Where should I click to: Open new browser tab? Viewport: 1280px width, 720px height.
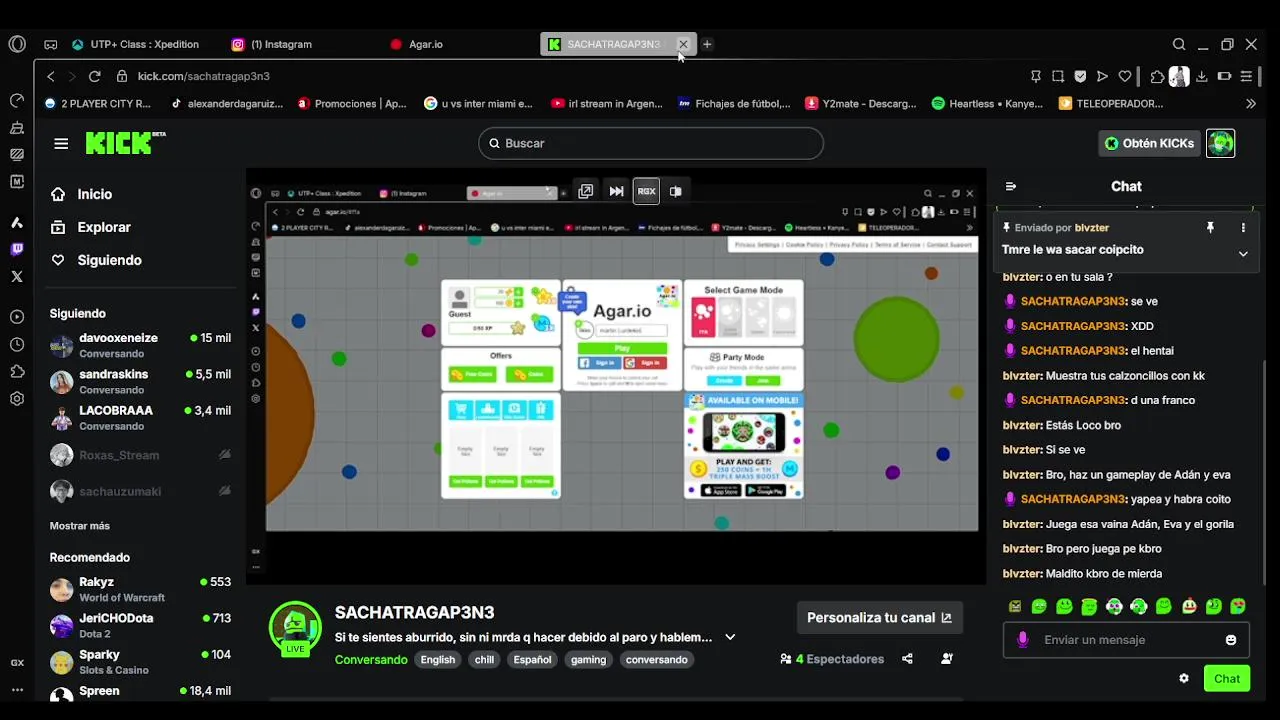tap(707, 44)
